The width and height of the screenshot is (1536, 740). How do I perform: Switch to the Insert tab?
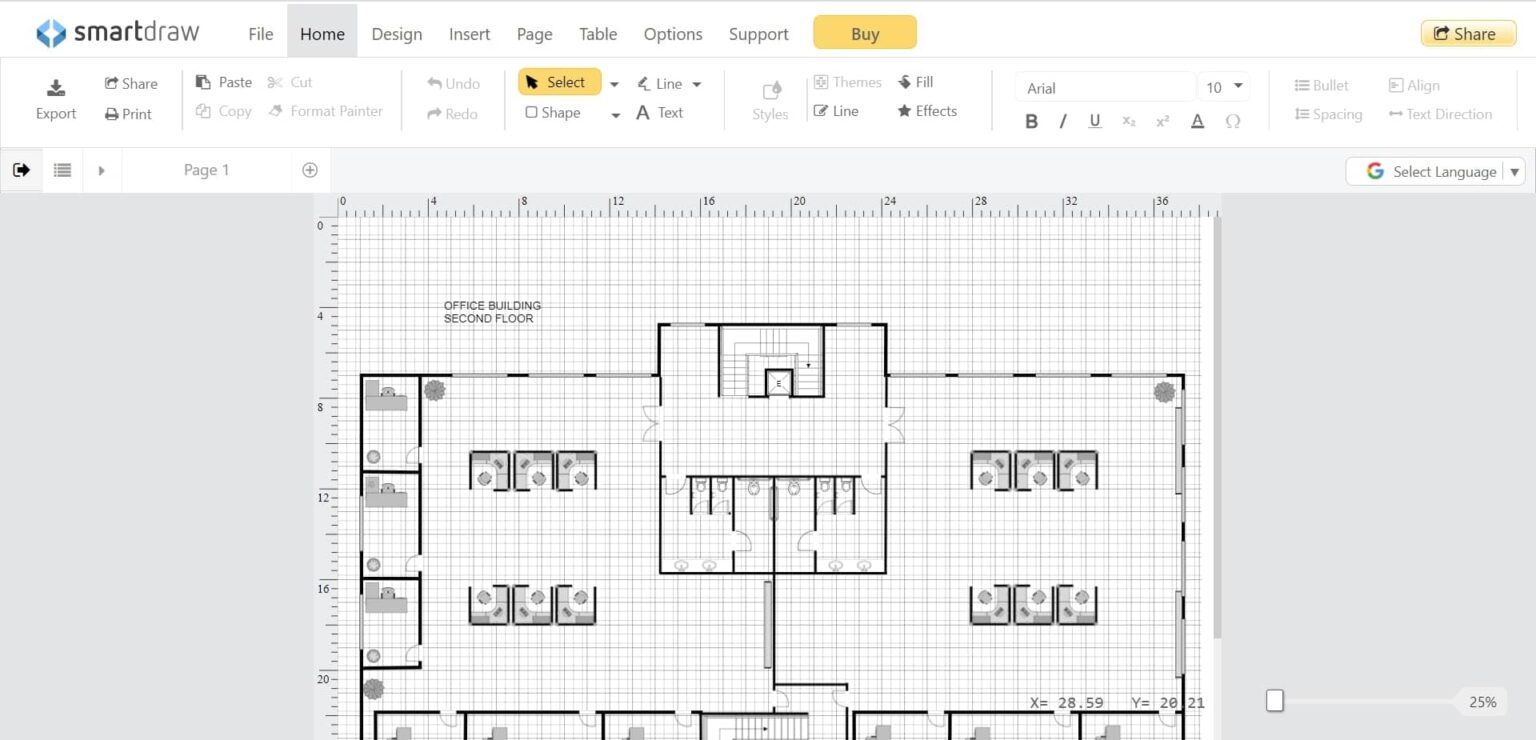click(x=469, y=33)
